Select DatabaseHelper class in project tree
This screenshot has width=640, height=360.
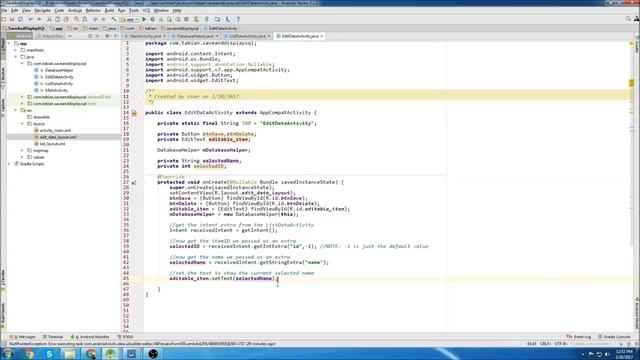click(59, 70)
